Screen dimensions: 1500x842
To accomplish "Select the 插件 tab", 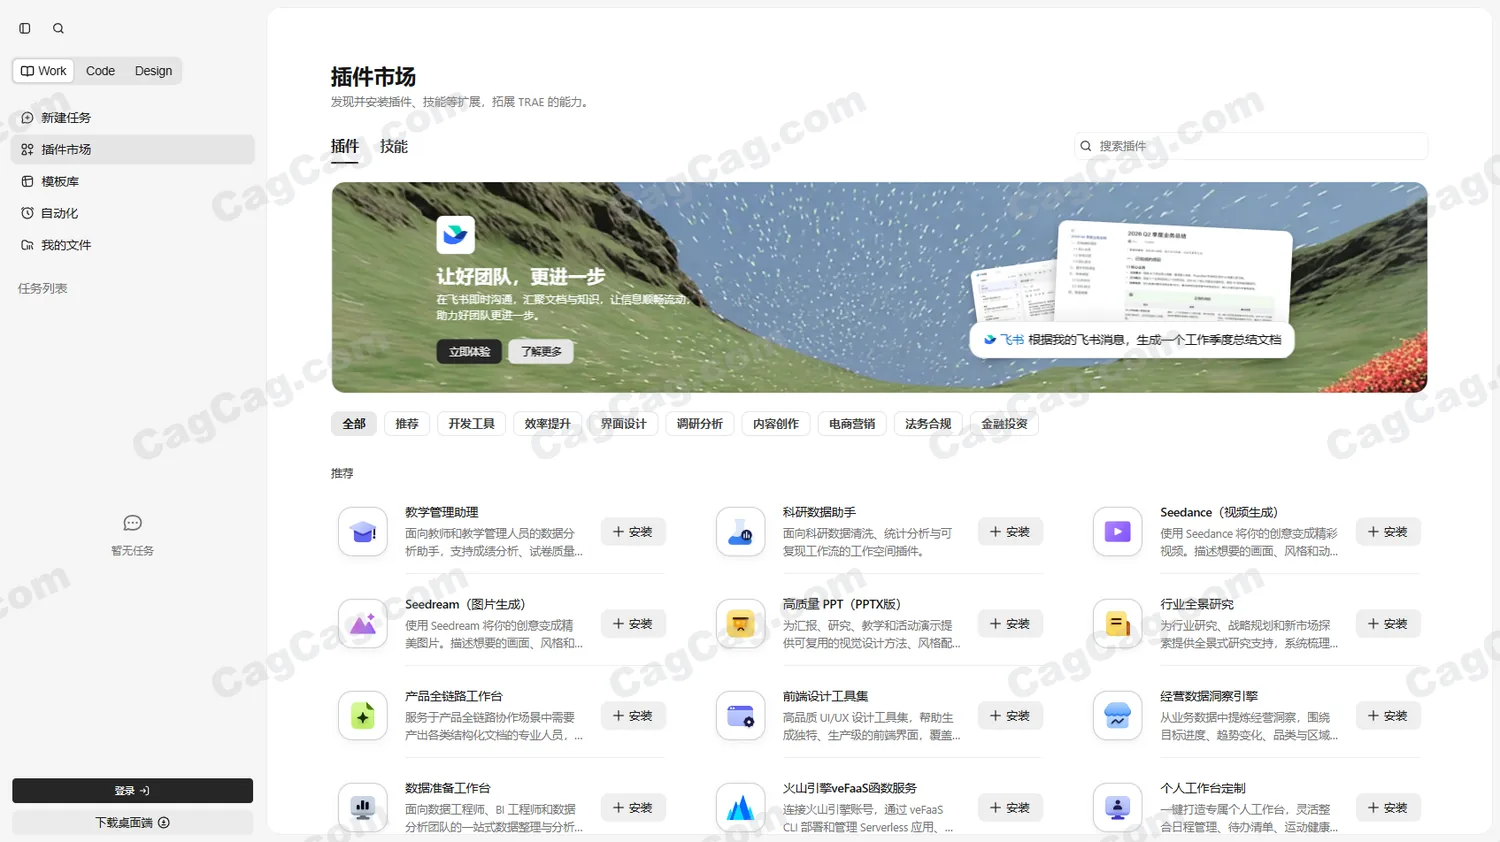I will [x=345, y=146].
